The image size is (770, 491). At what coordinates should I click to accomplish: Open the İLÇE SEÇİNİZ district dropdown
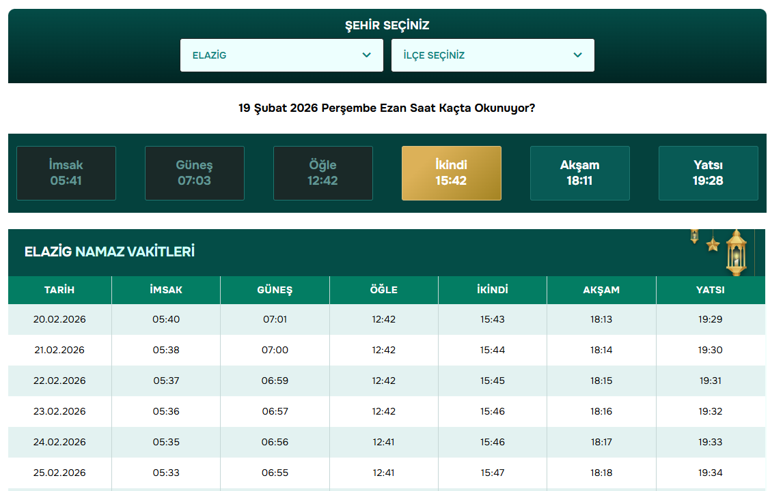click(493, 55)
